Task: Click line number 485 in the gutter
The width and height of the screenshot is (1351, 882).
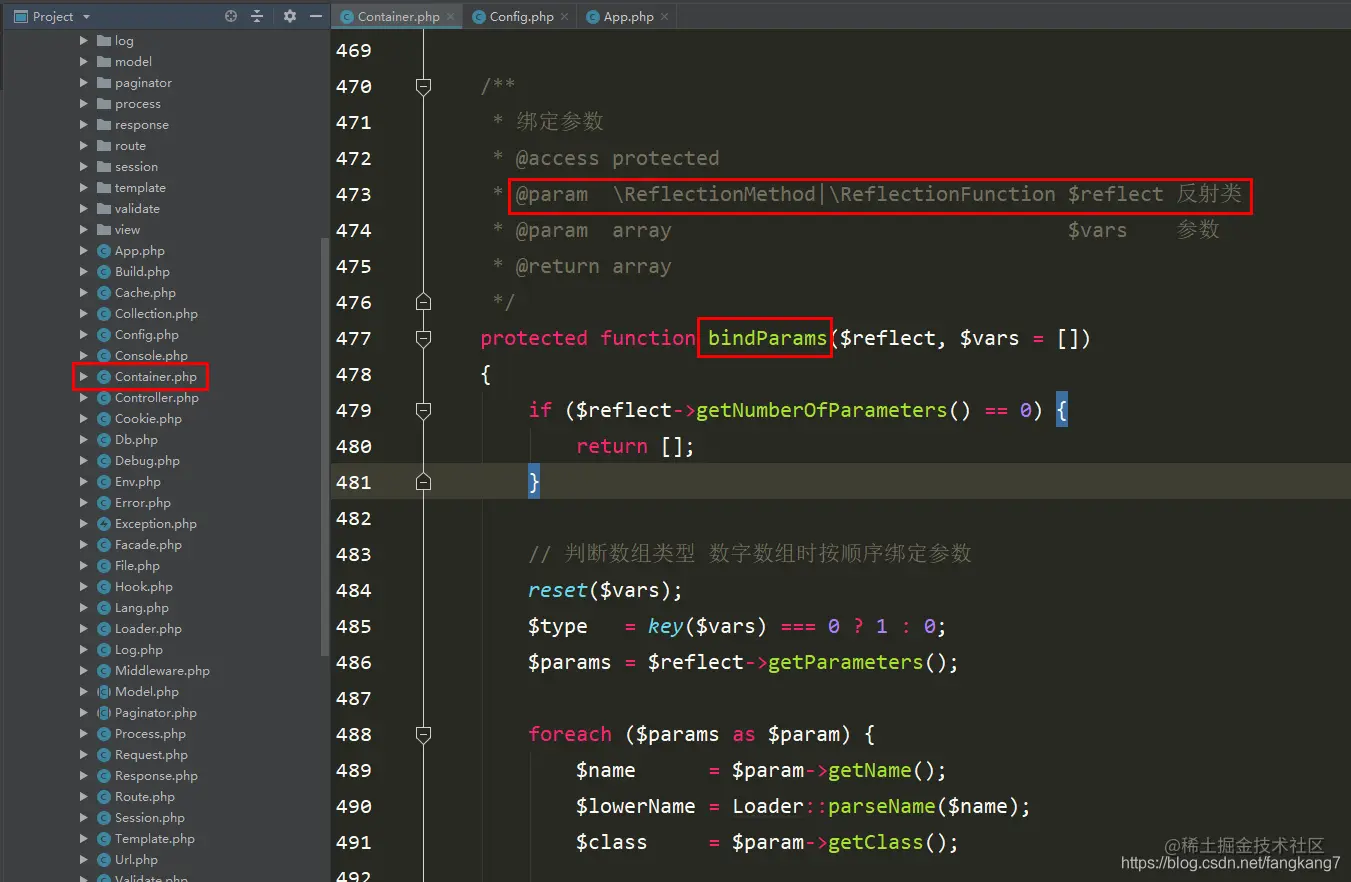Action: coord(353,627)
